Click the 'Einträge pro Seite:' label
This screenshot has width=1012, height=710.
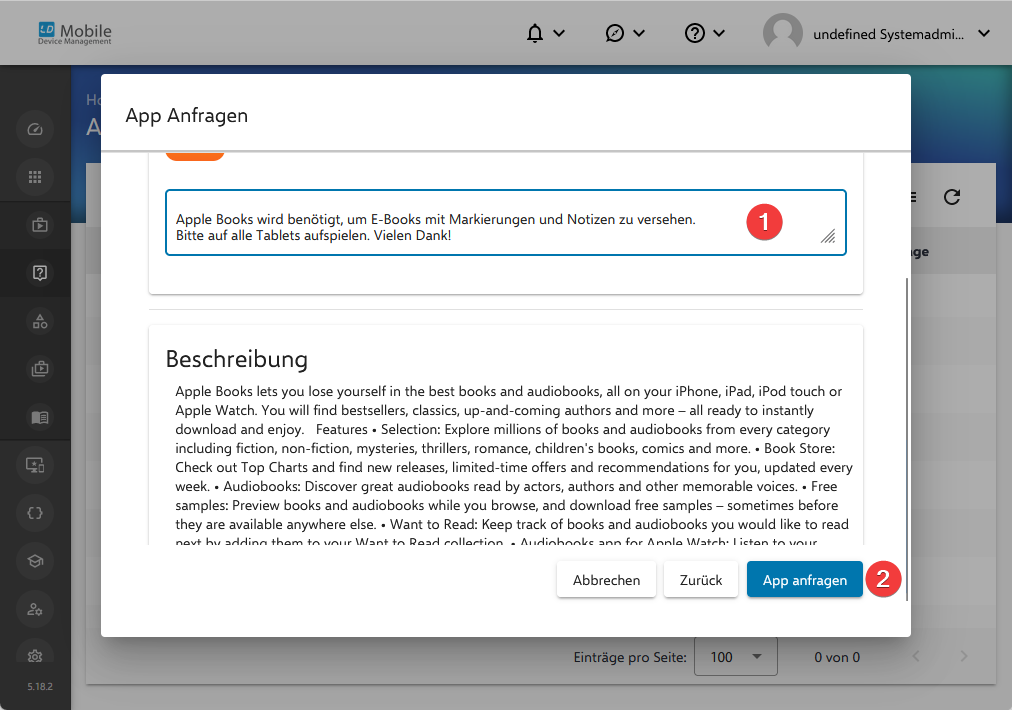click(630, 657)
